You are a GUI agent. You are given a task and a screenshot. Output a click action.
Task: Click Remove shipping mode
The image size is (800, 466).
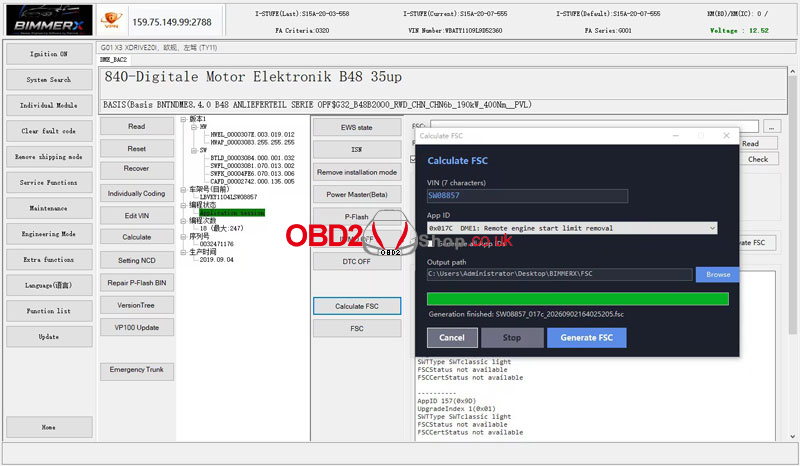(x=49, y=157)
